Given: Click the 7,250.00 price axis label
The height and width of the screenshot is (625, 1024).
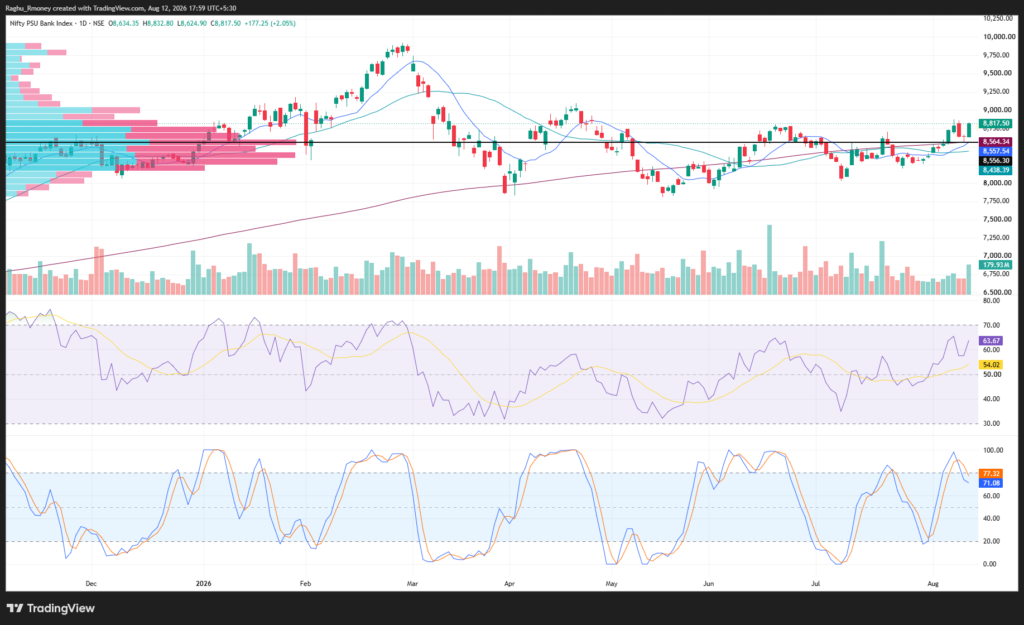Looking at the screenshot, I should click(x=997, y=237).
